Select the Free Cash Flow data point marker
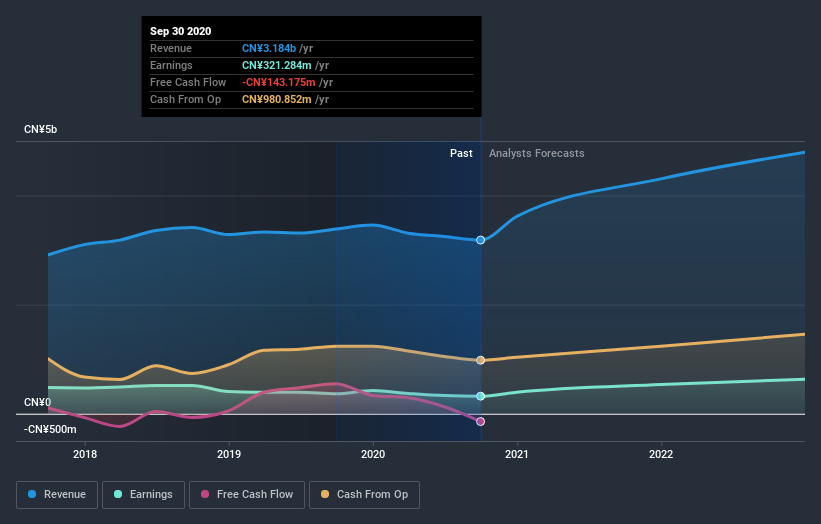The image size is (821, 524). (480, 421)
